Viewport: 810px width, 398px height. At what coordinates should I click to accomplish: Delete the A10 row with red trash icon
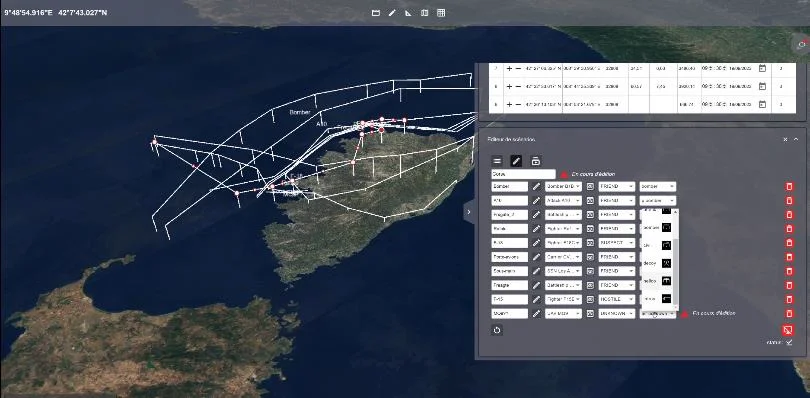pos(789,201)
